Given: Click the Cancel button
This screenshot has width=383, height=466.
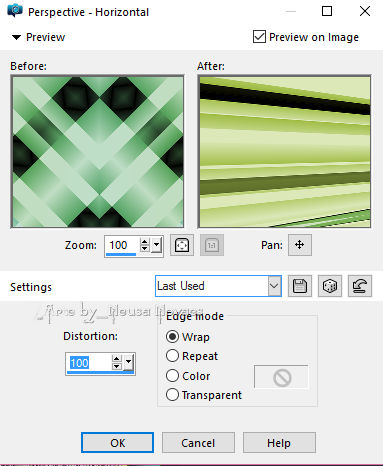Looking at the screenshot, I should click(198, 443).
